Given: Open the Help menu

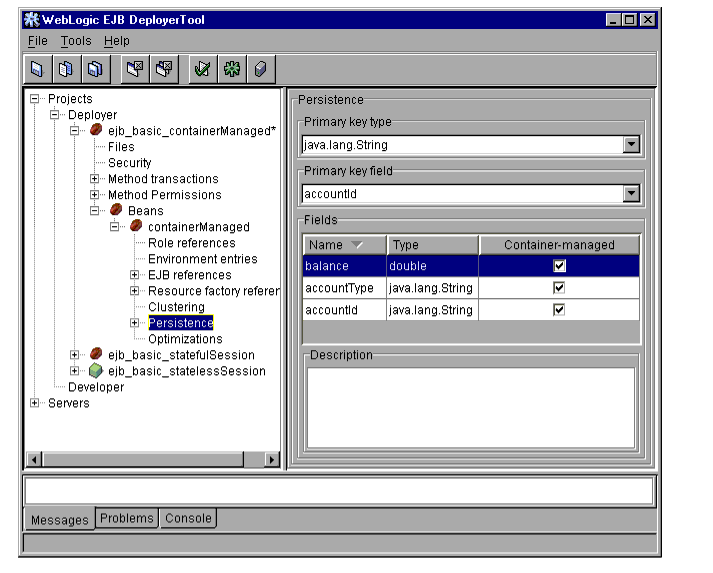Looking at the screenshot, I should pyautogui.click(x=116, y=41).
